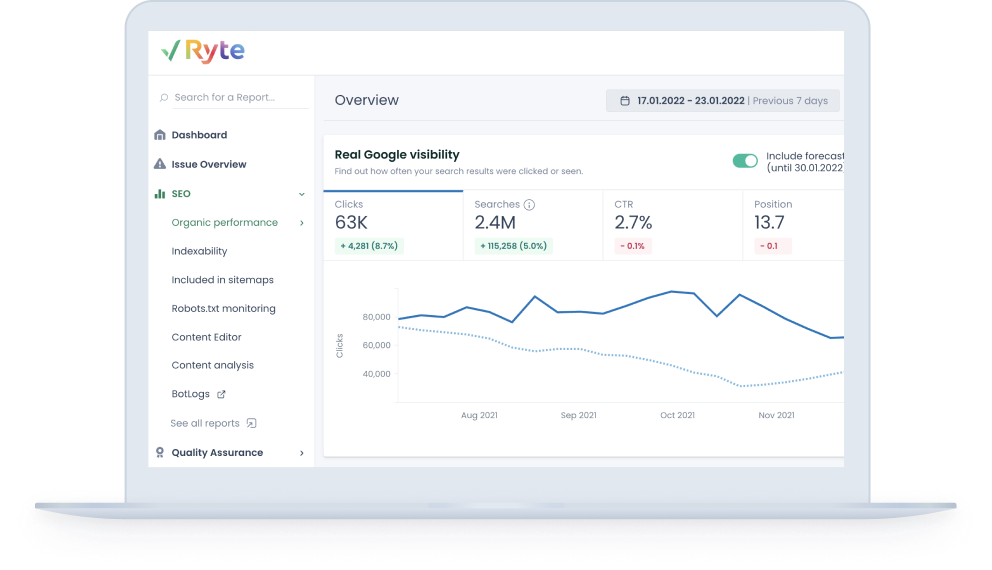Click the search magnifier icon
Viewport: 992px width, 570px height.
click(x=164, y=98)
